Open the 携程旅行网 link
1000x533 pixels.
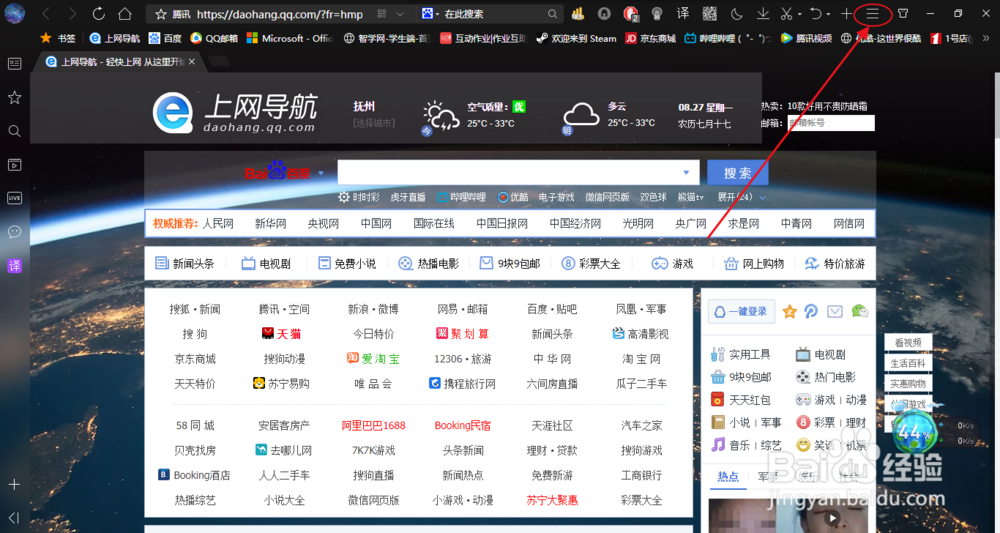(x=462, y=384)
